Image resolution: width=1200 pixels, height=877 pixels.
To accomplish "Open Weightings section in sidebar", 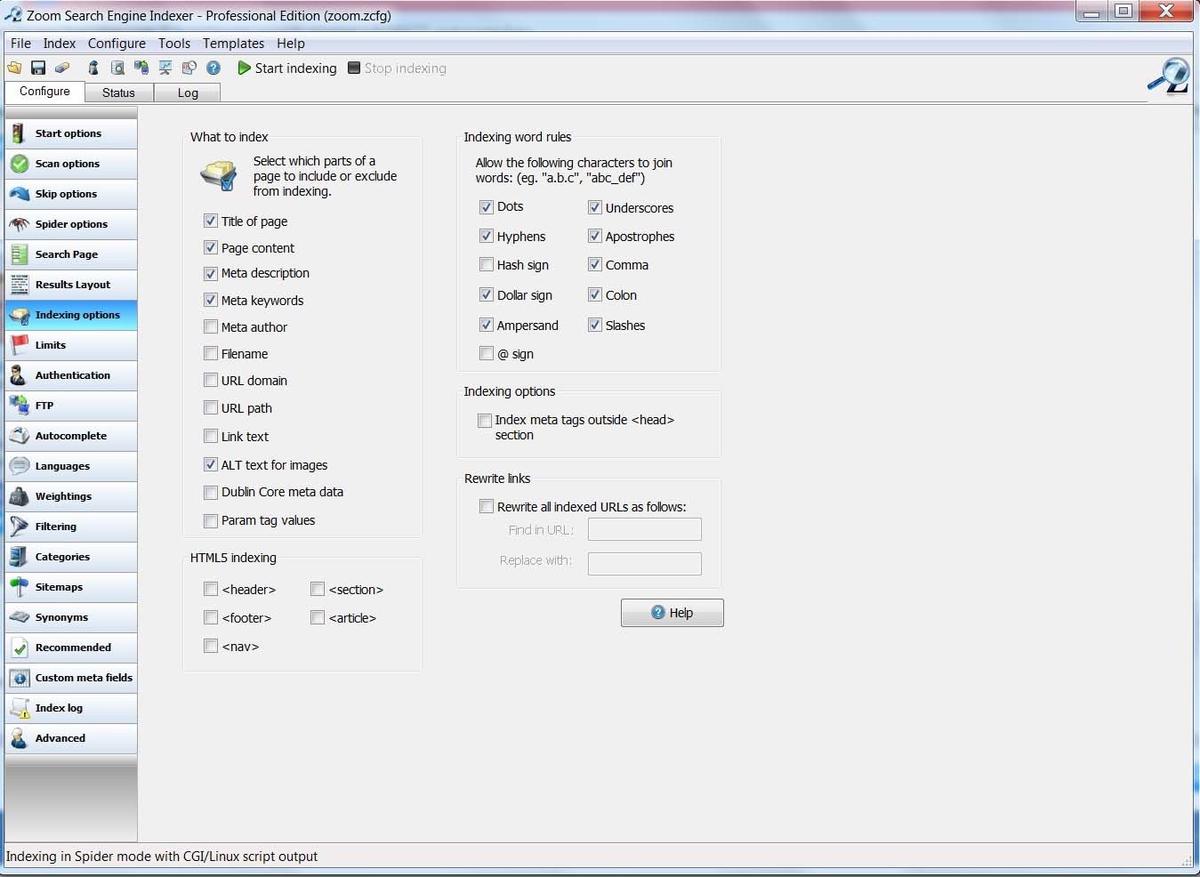I will [x=71, y=496].
